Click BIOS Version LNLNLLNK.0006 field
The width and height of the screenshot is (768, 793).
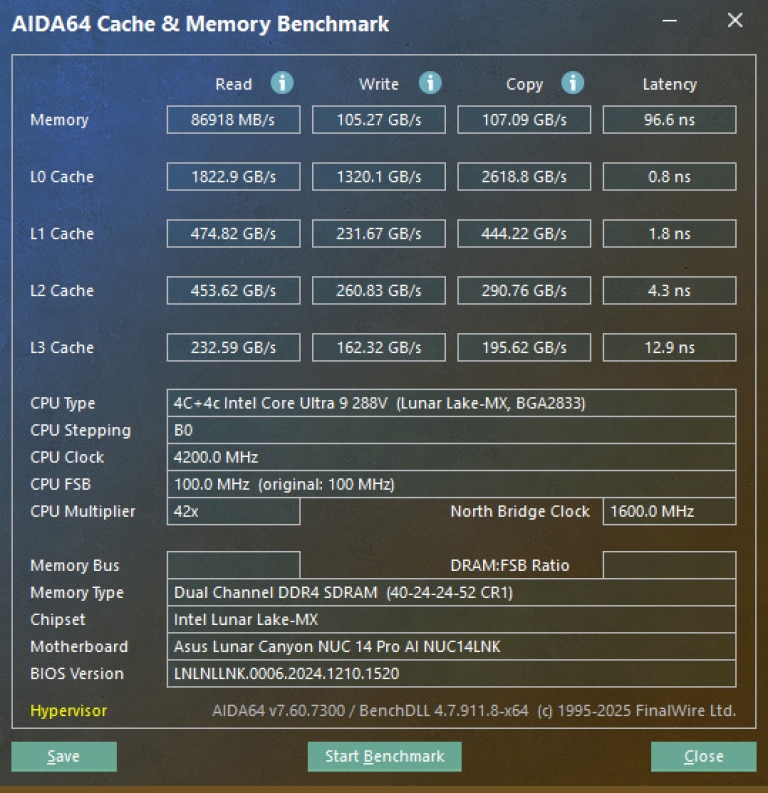451,674
